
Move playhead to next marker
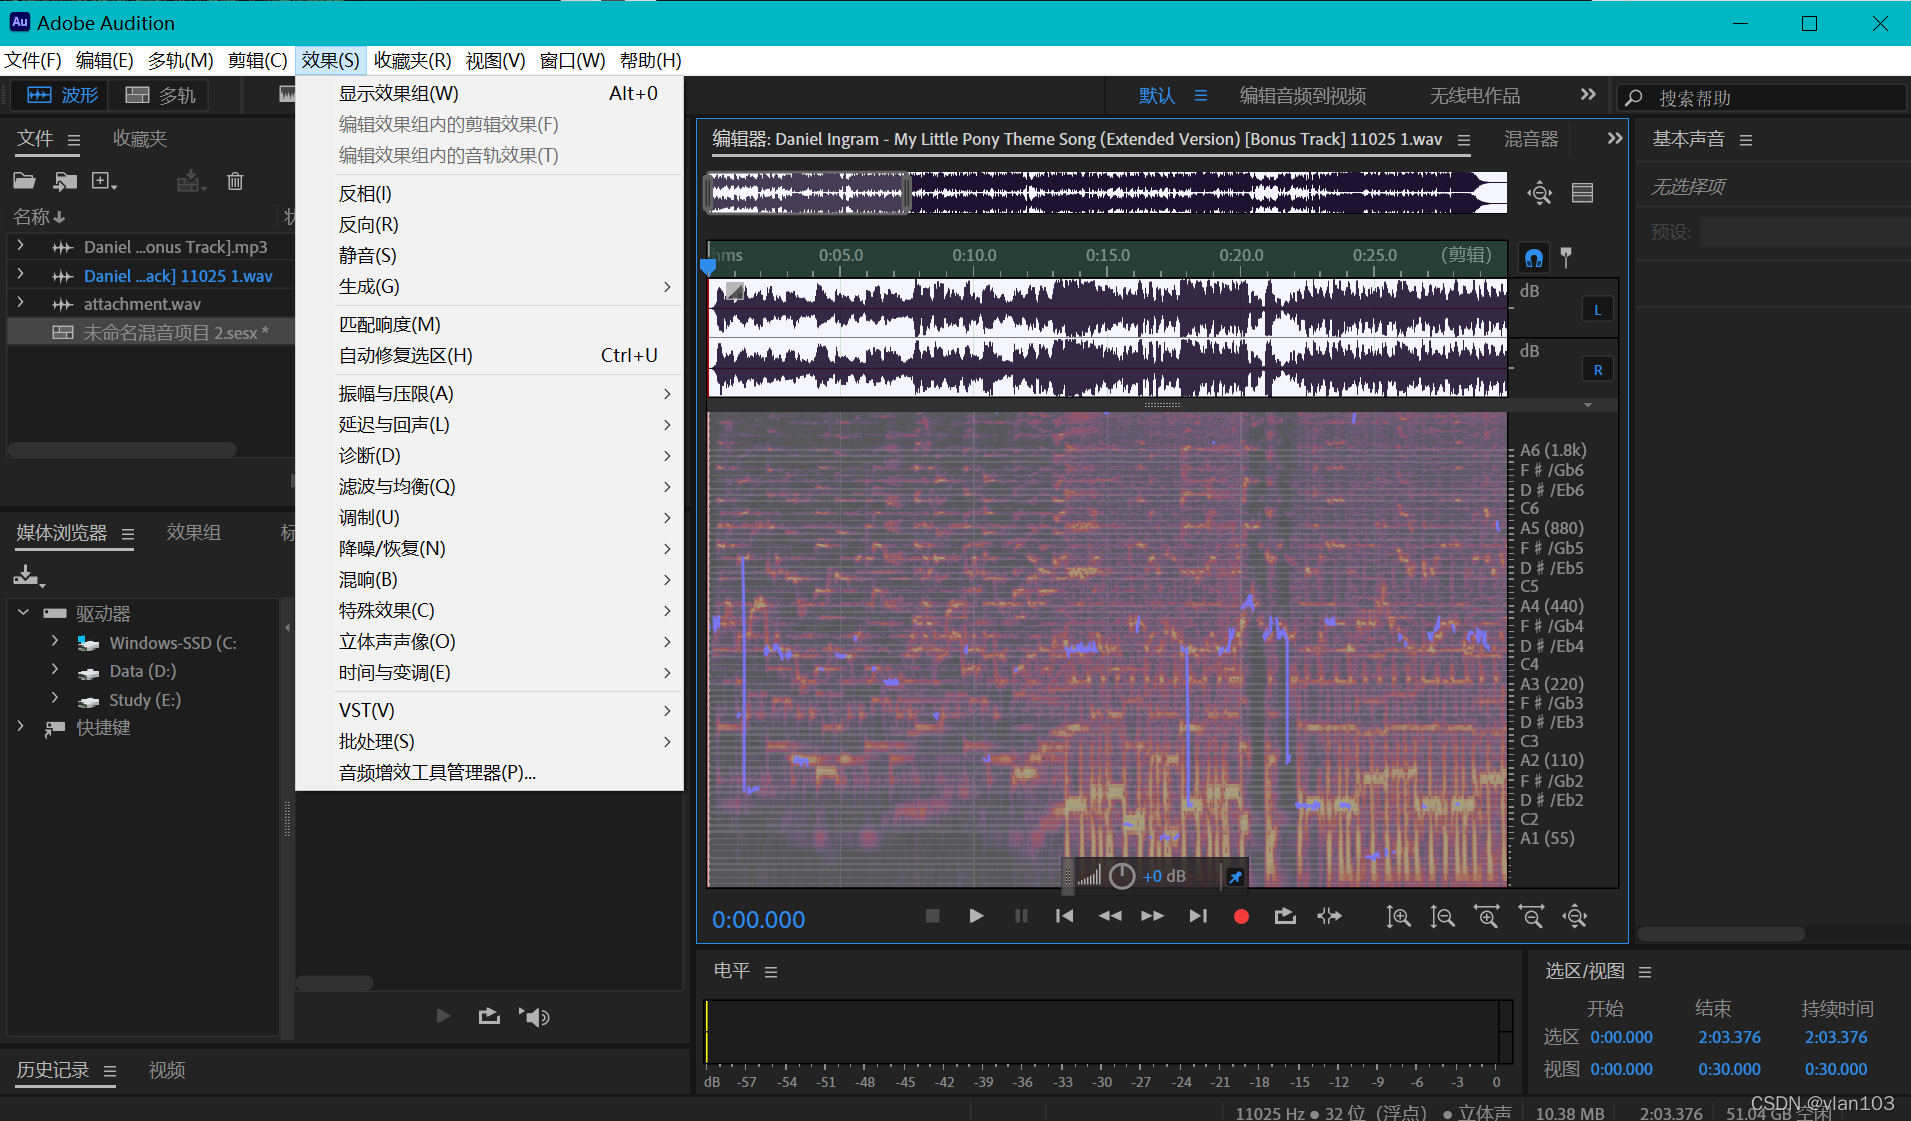click(x=1197, y=916)
